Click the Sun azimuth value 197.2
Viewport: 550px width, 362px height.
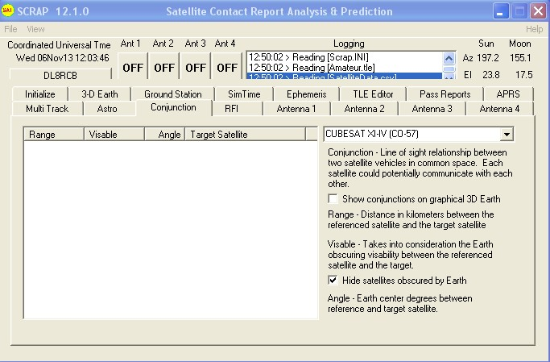(x=488, y=58)
